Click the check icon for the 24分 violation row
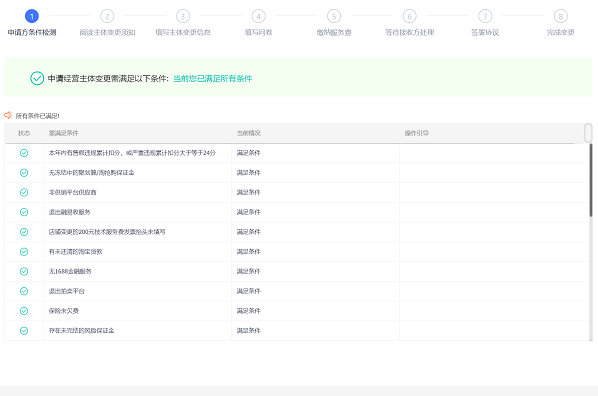598x396 pixels. coord(24,153)
